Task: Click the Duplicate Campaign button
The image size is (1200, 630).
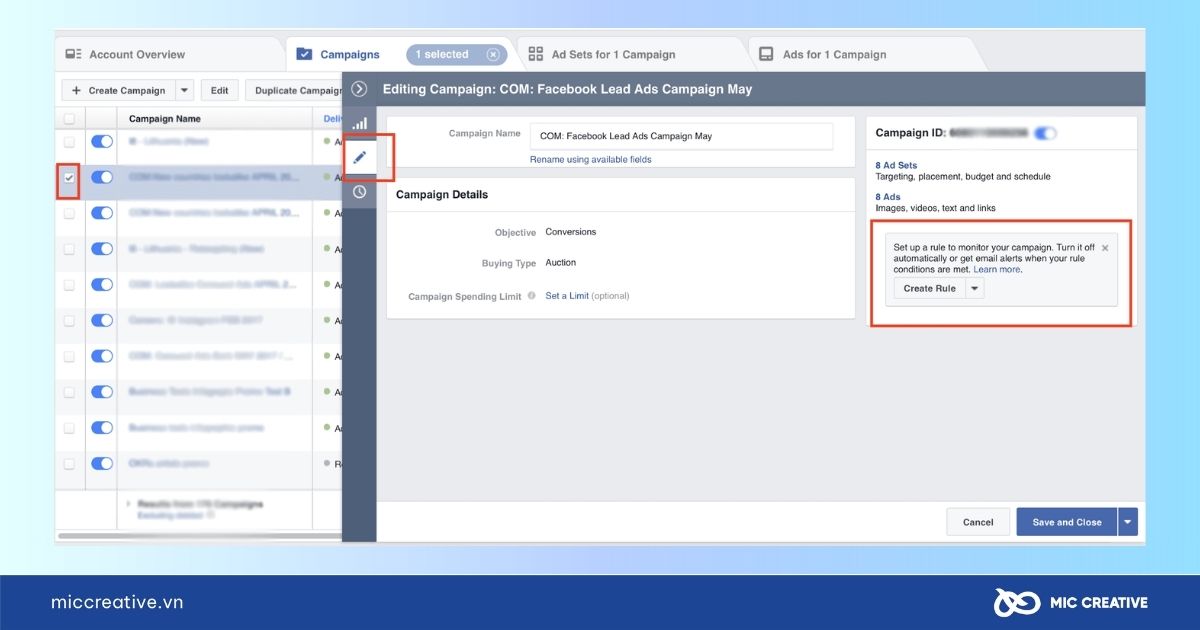Action: click(x=295, y=90)
